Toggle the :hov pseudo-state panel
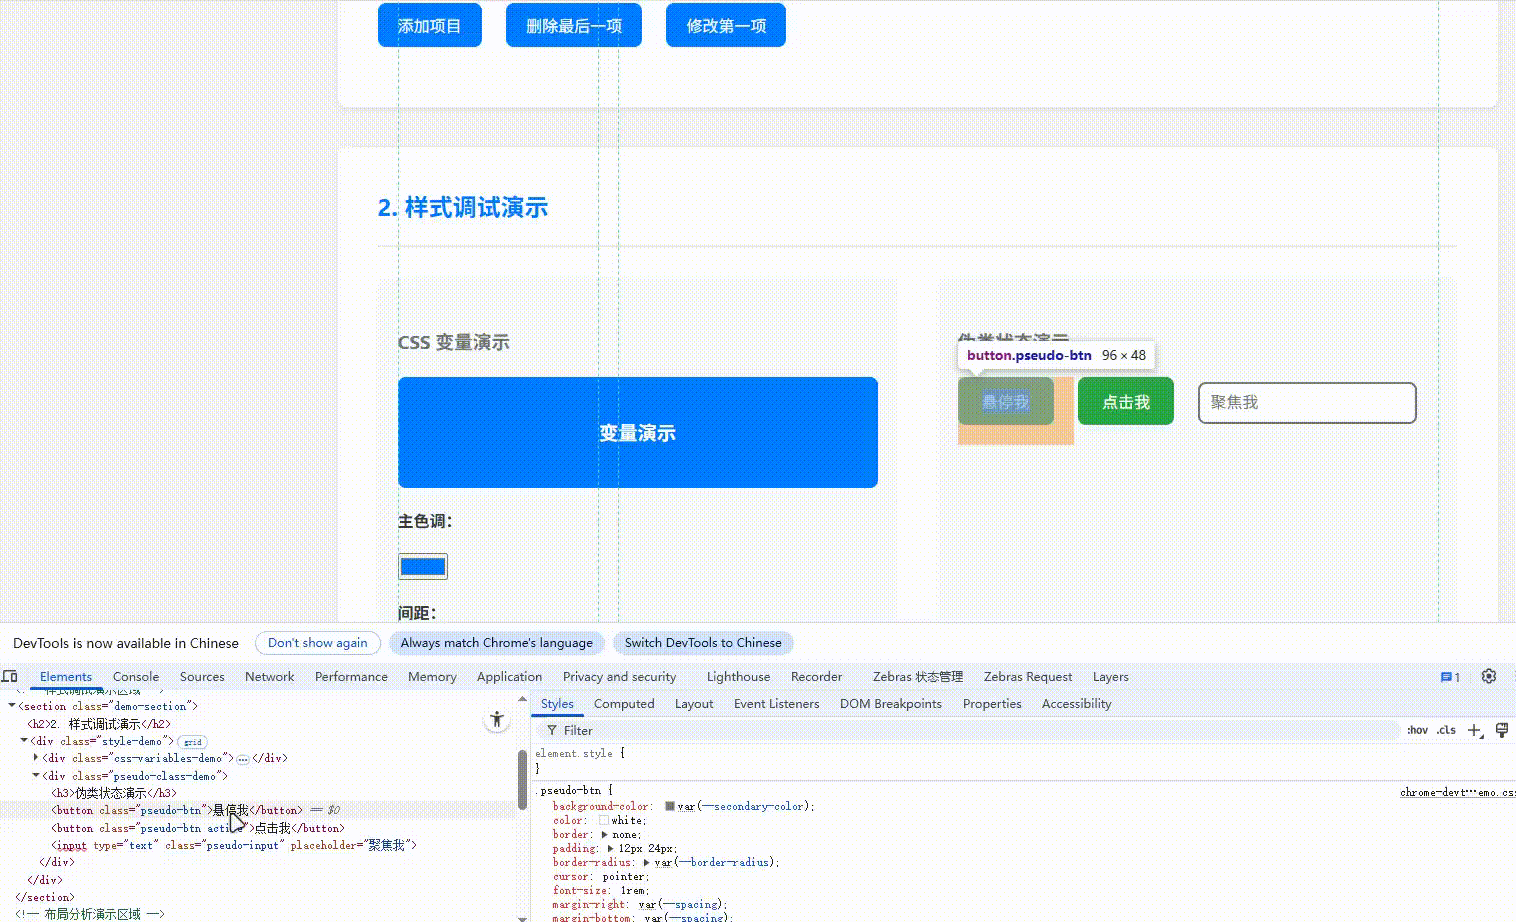Image resolution: width=1516 pixels, height=922 pixels. click(1417, 730)
